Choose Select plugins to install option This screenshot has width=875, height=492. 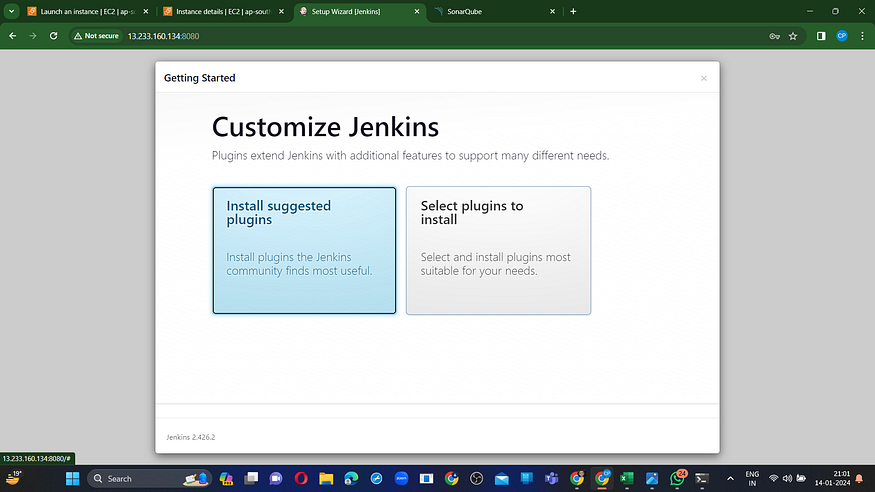pos(498,250)
